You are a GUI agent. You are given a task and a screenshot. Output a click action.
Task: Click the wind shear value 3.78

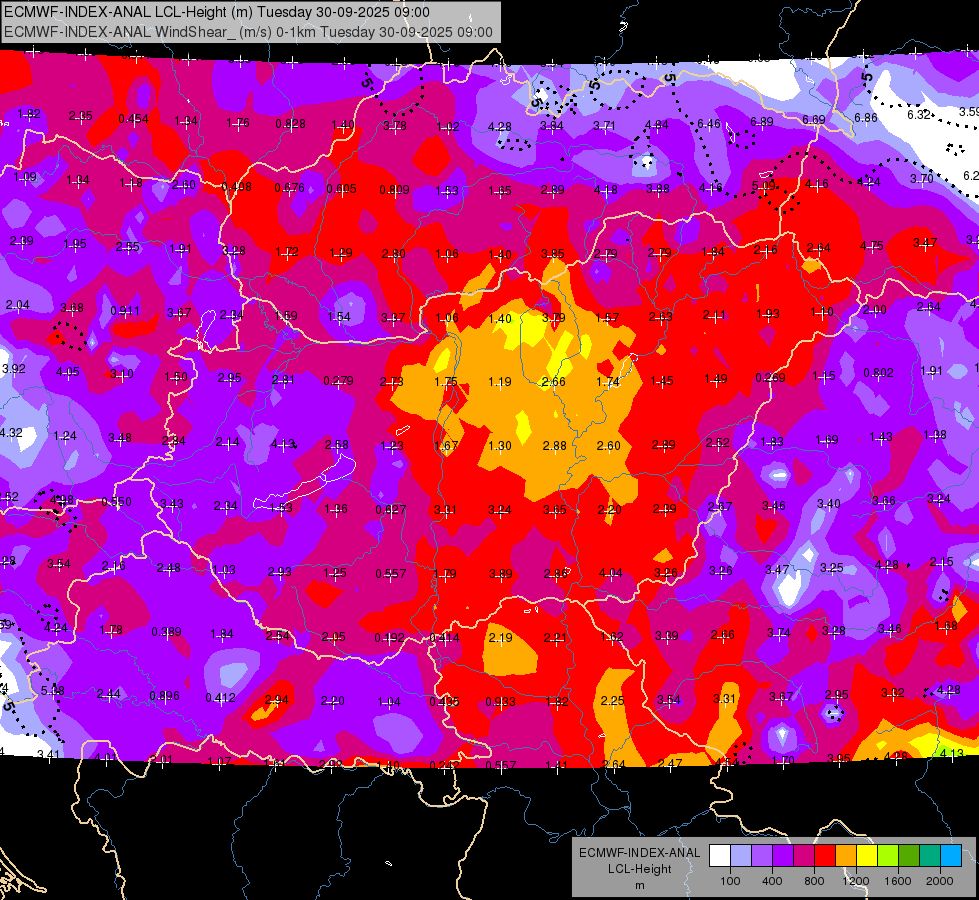pos(395,126)
